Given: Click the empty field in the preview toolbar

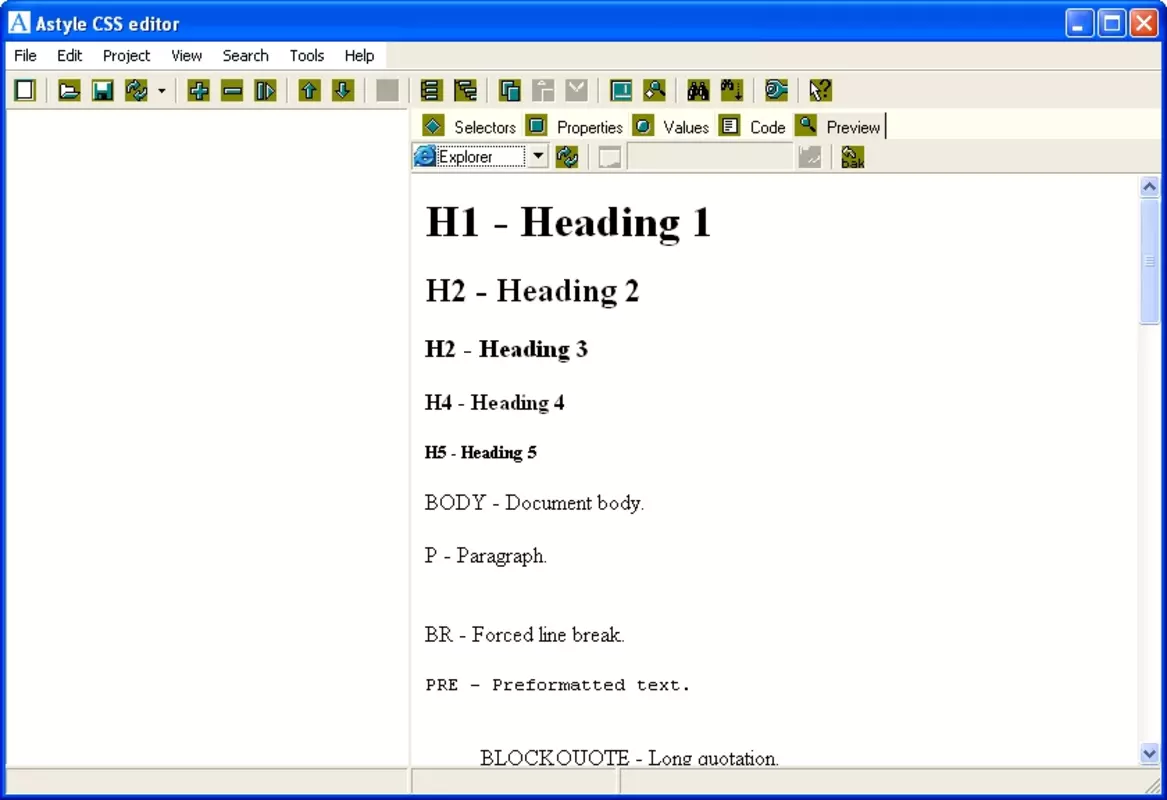Looking at the screenshot, I should [711, 157].
